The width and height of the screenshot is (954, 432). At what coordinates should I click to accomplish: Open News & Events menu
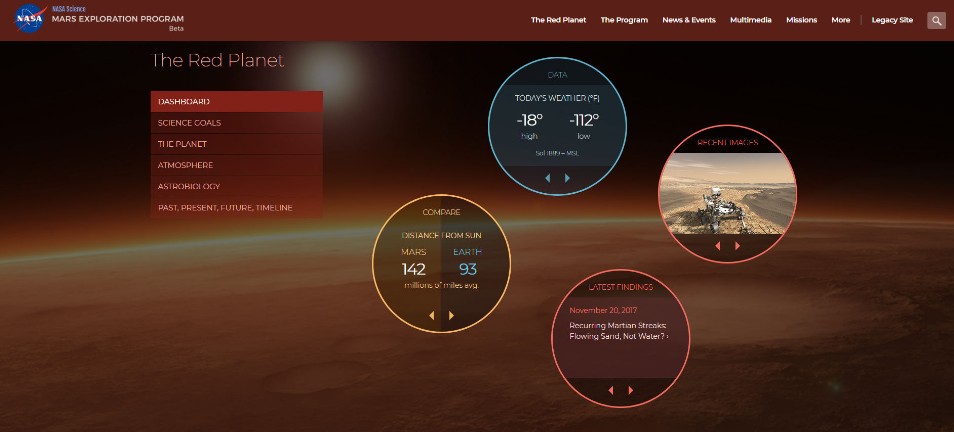[x=689, y=20]
